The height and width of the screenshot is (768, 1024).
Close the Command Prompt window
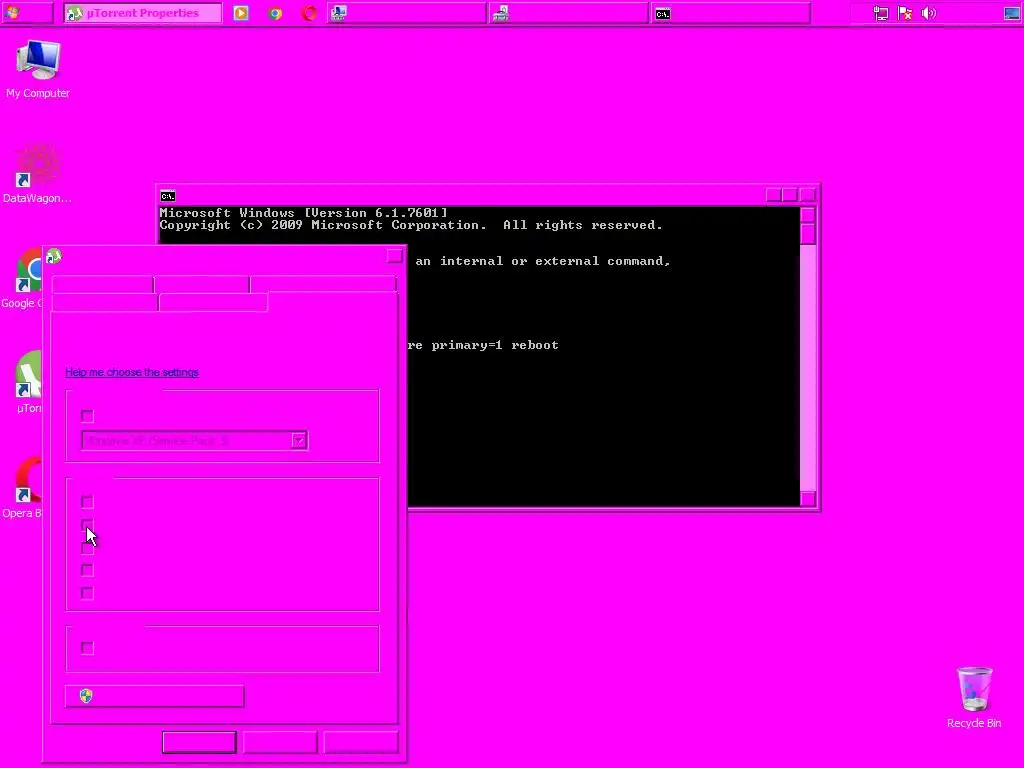tap(808, 195)
